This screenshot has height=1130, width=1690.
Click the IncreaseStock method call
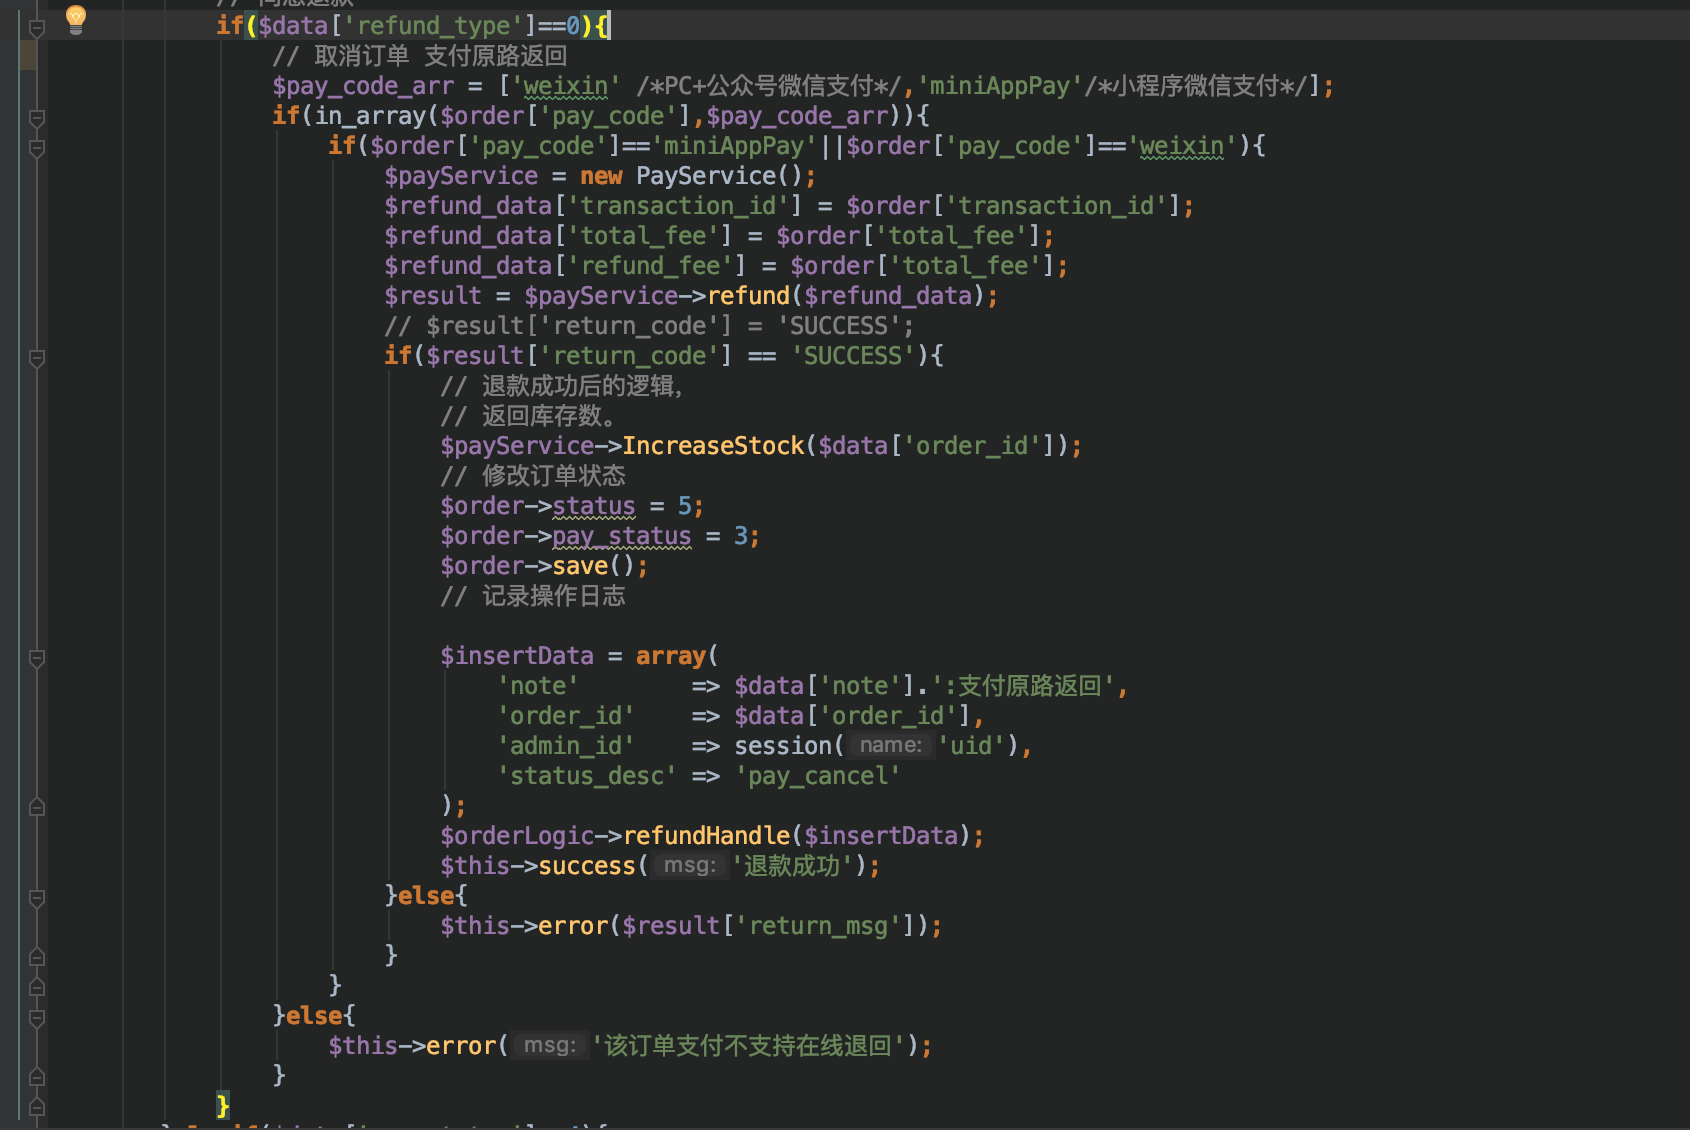click(x=713, y=446)
